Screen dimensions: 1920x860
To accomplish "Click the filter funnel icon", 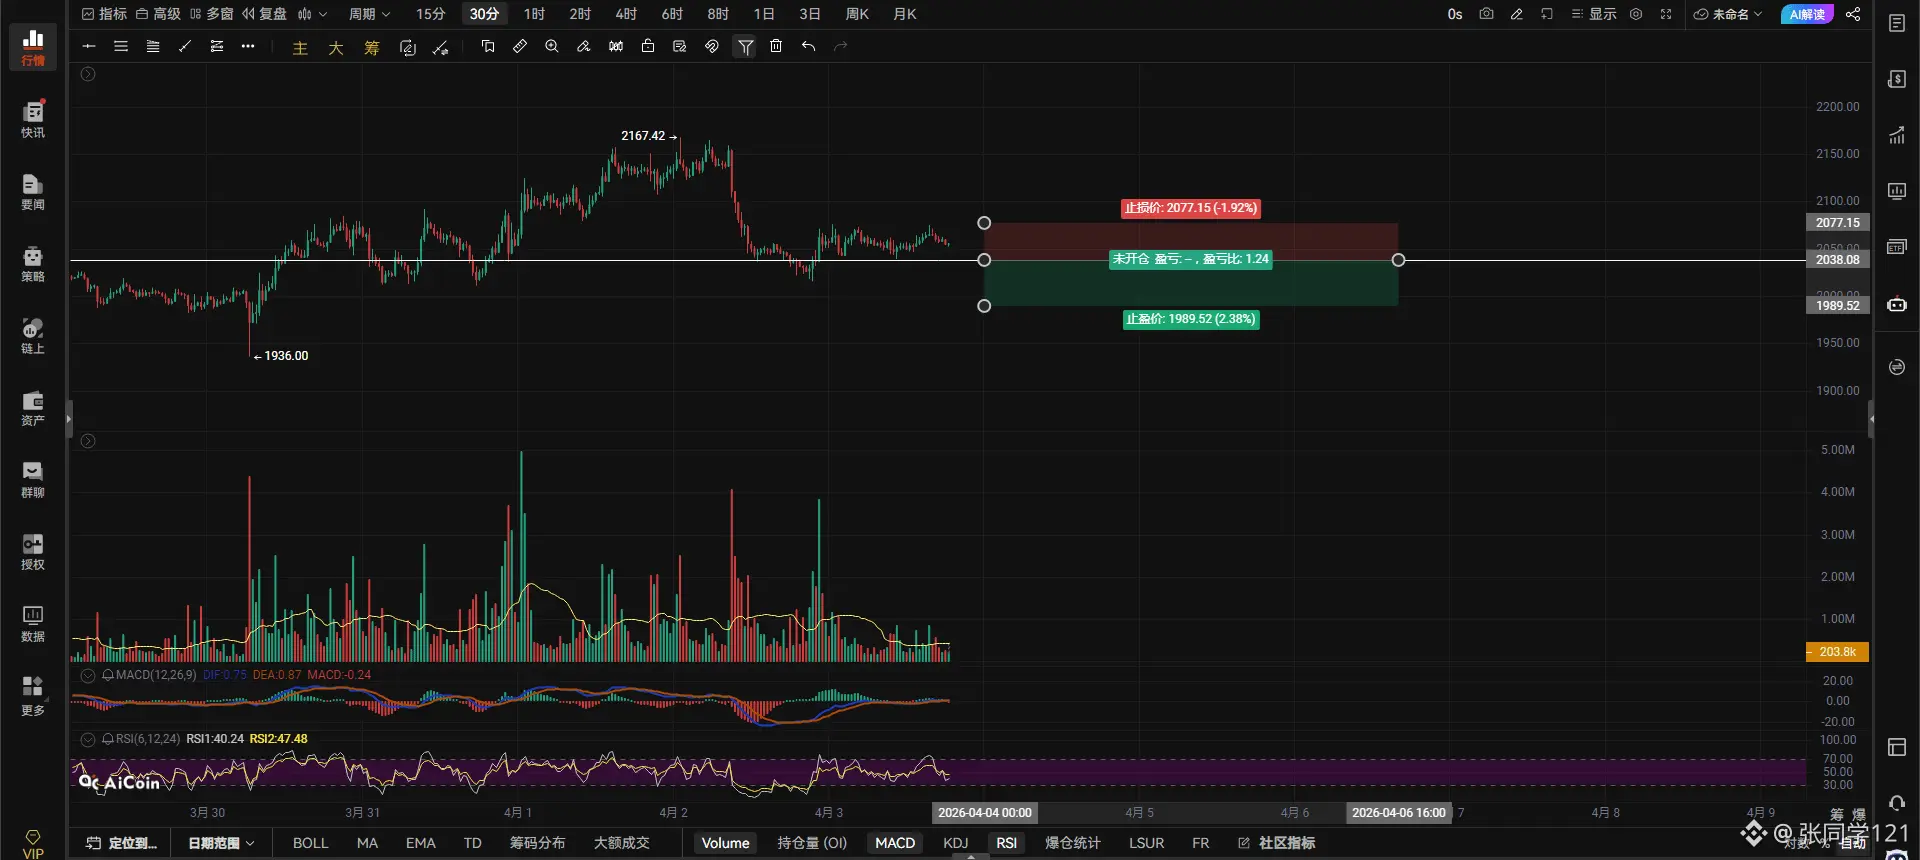I will [x=745, y=46].
